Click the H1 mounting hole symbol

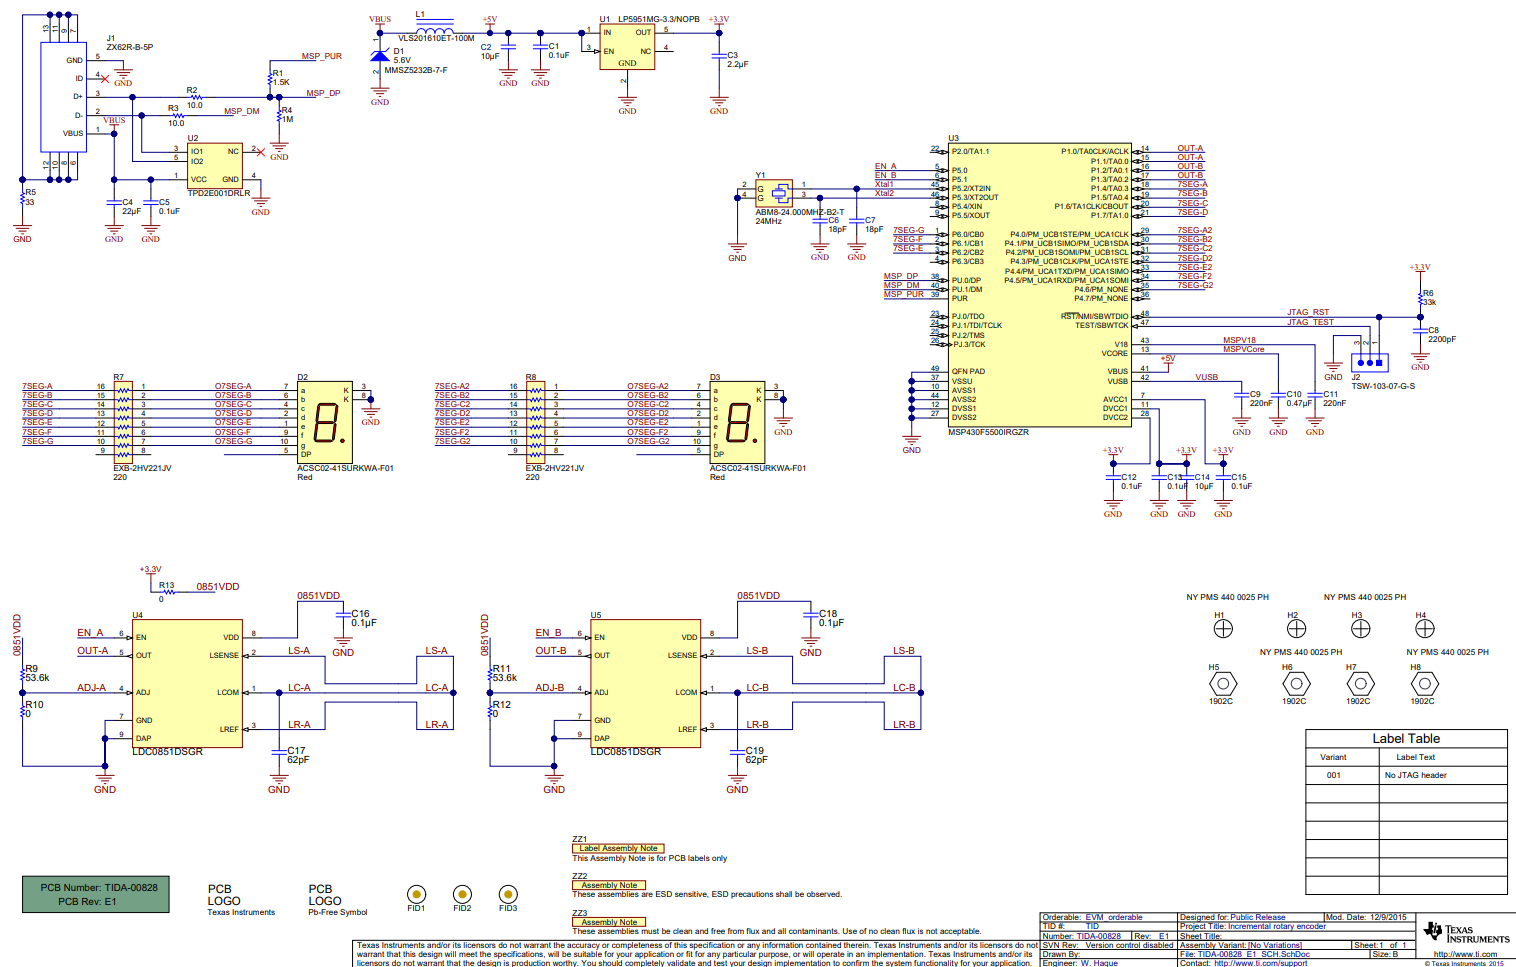coord(1222,629)
